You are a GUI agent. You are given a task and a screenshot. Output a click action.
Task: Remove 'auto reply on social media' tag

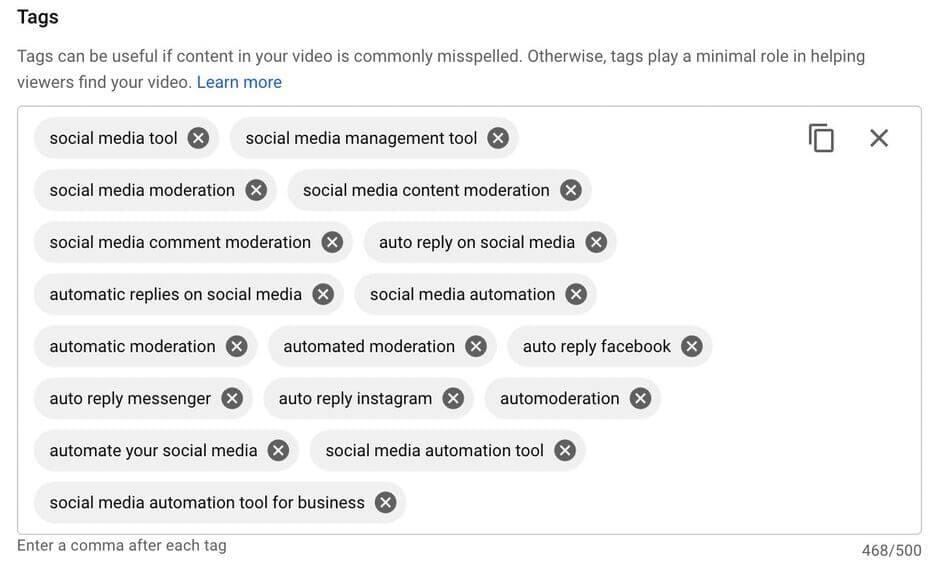pyautogui.click(x=596, y=242)
